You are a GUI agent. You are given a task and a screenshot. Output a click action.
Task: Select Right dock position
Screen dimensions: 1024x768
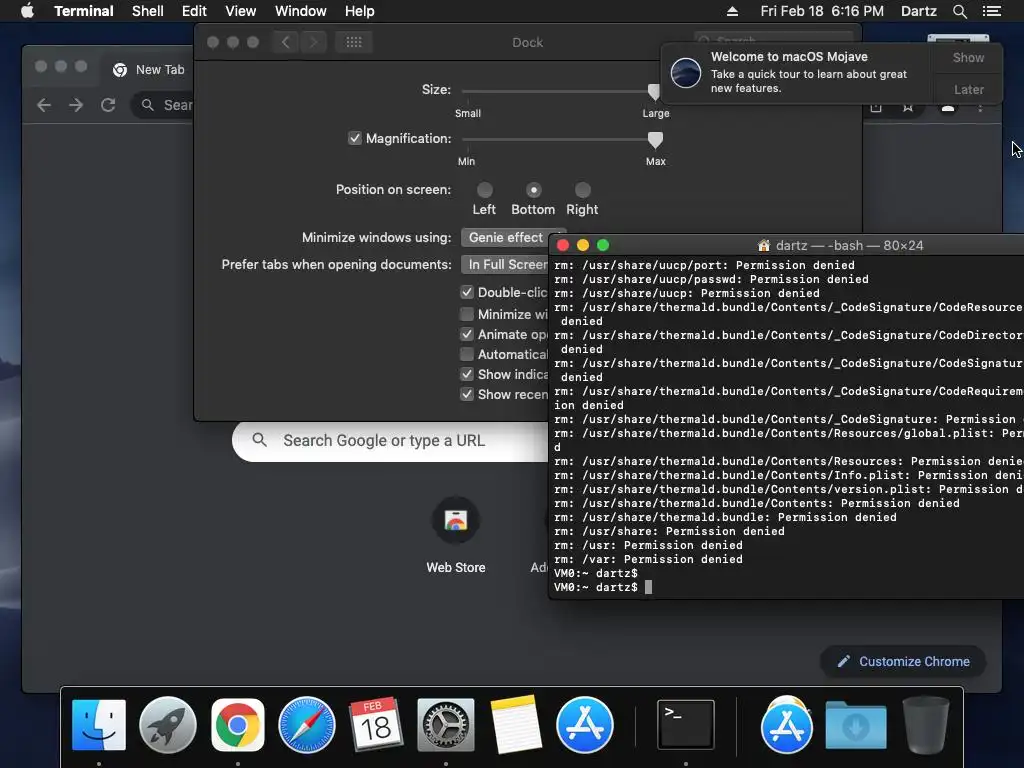pyautogui.click(x=583, y=190)
